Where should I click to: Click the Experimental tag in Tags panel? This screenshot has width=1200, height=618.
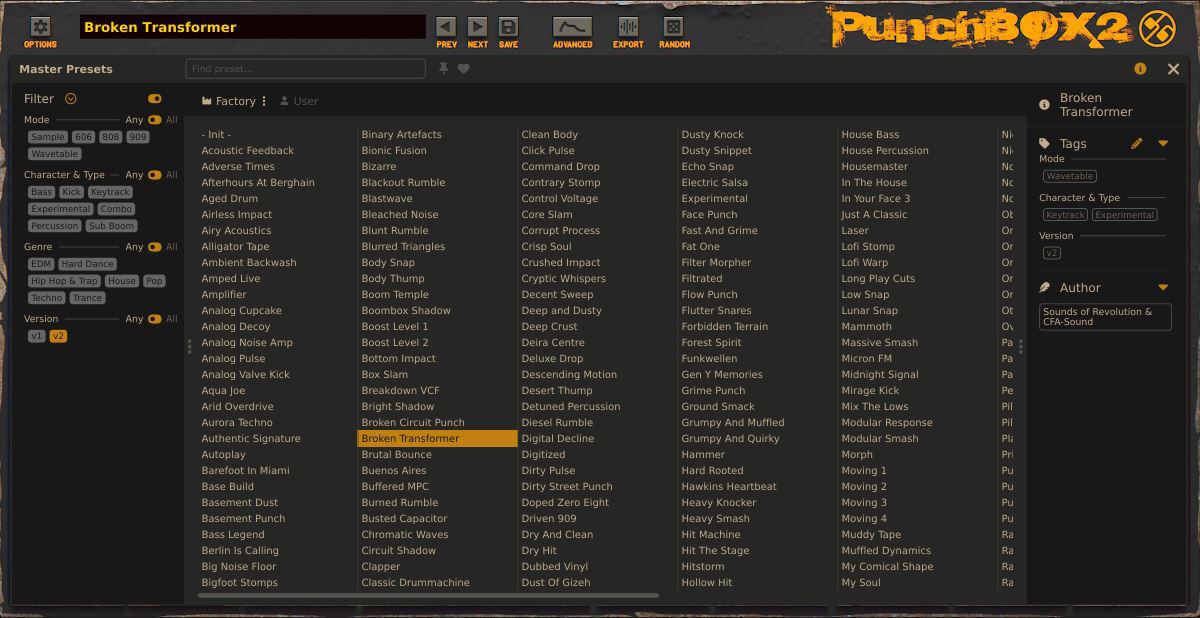pos(1125,215)
